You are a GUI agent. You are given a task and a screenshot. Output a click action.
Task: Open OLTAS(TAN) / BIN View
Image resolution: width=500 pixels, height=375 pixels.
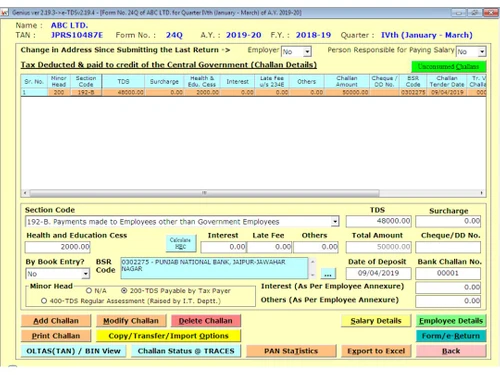coord(73,351)
